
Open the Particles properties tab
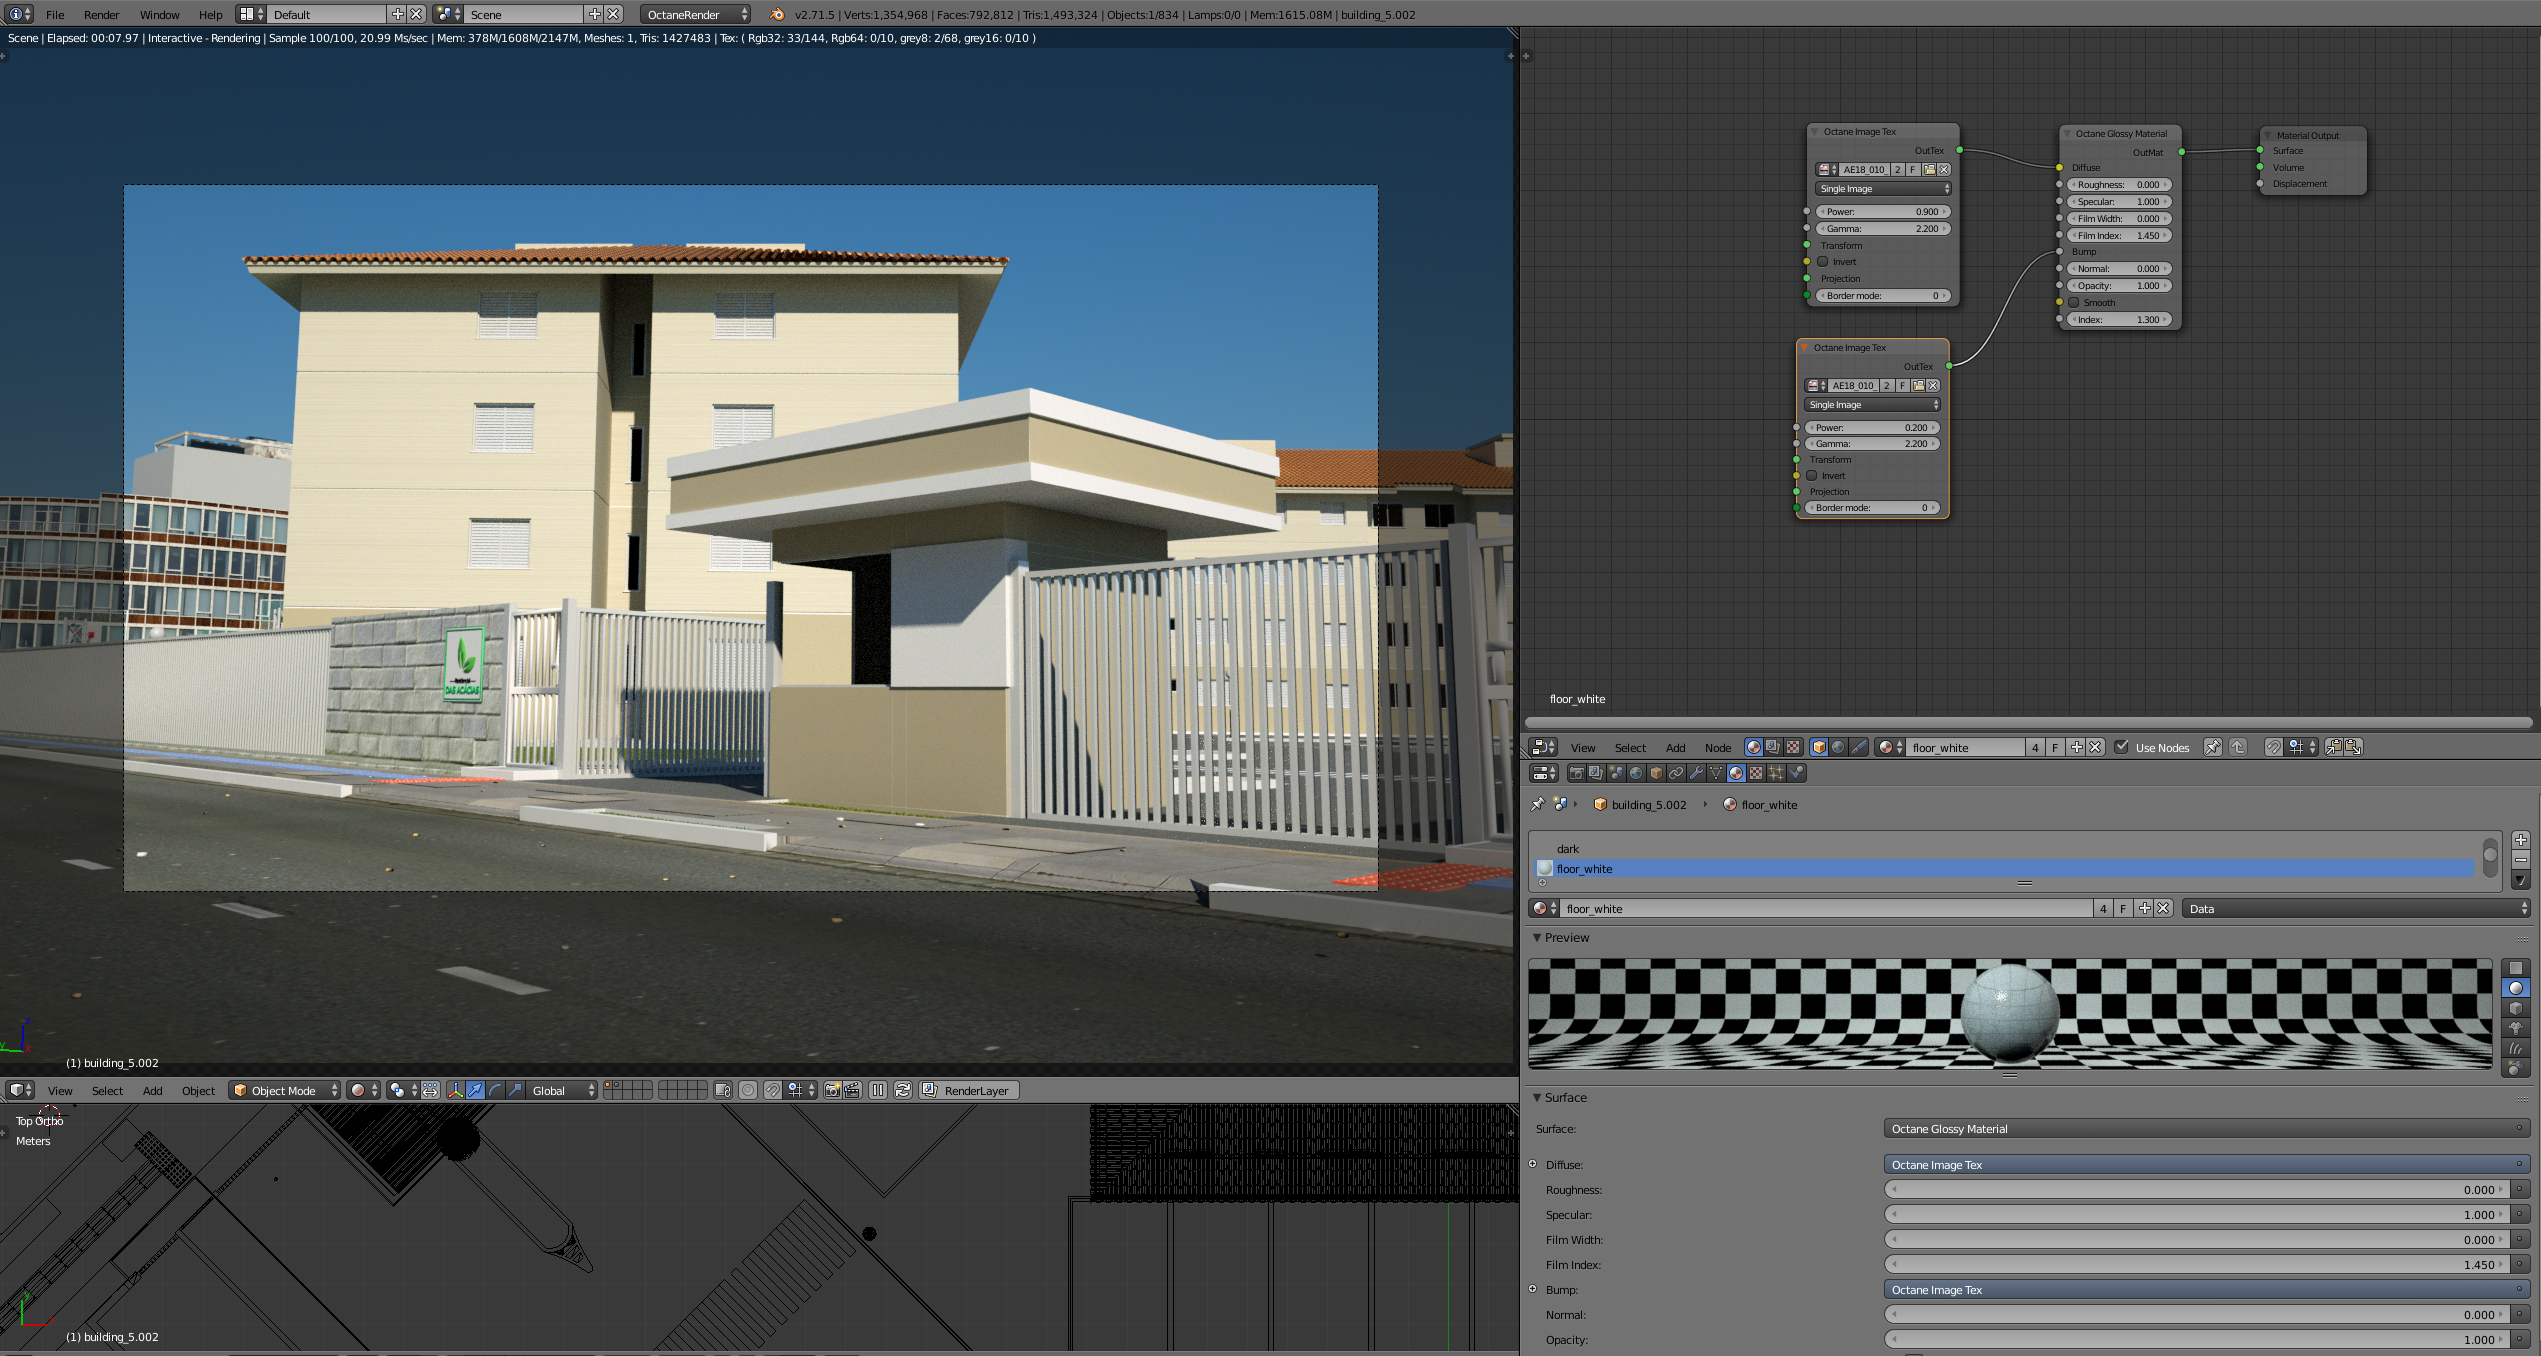click(x=1776, y=773)
